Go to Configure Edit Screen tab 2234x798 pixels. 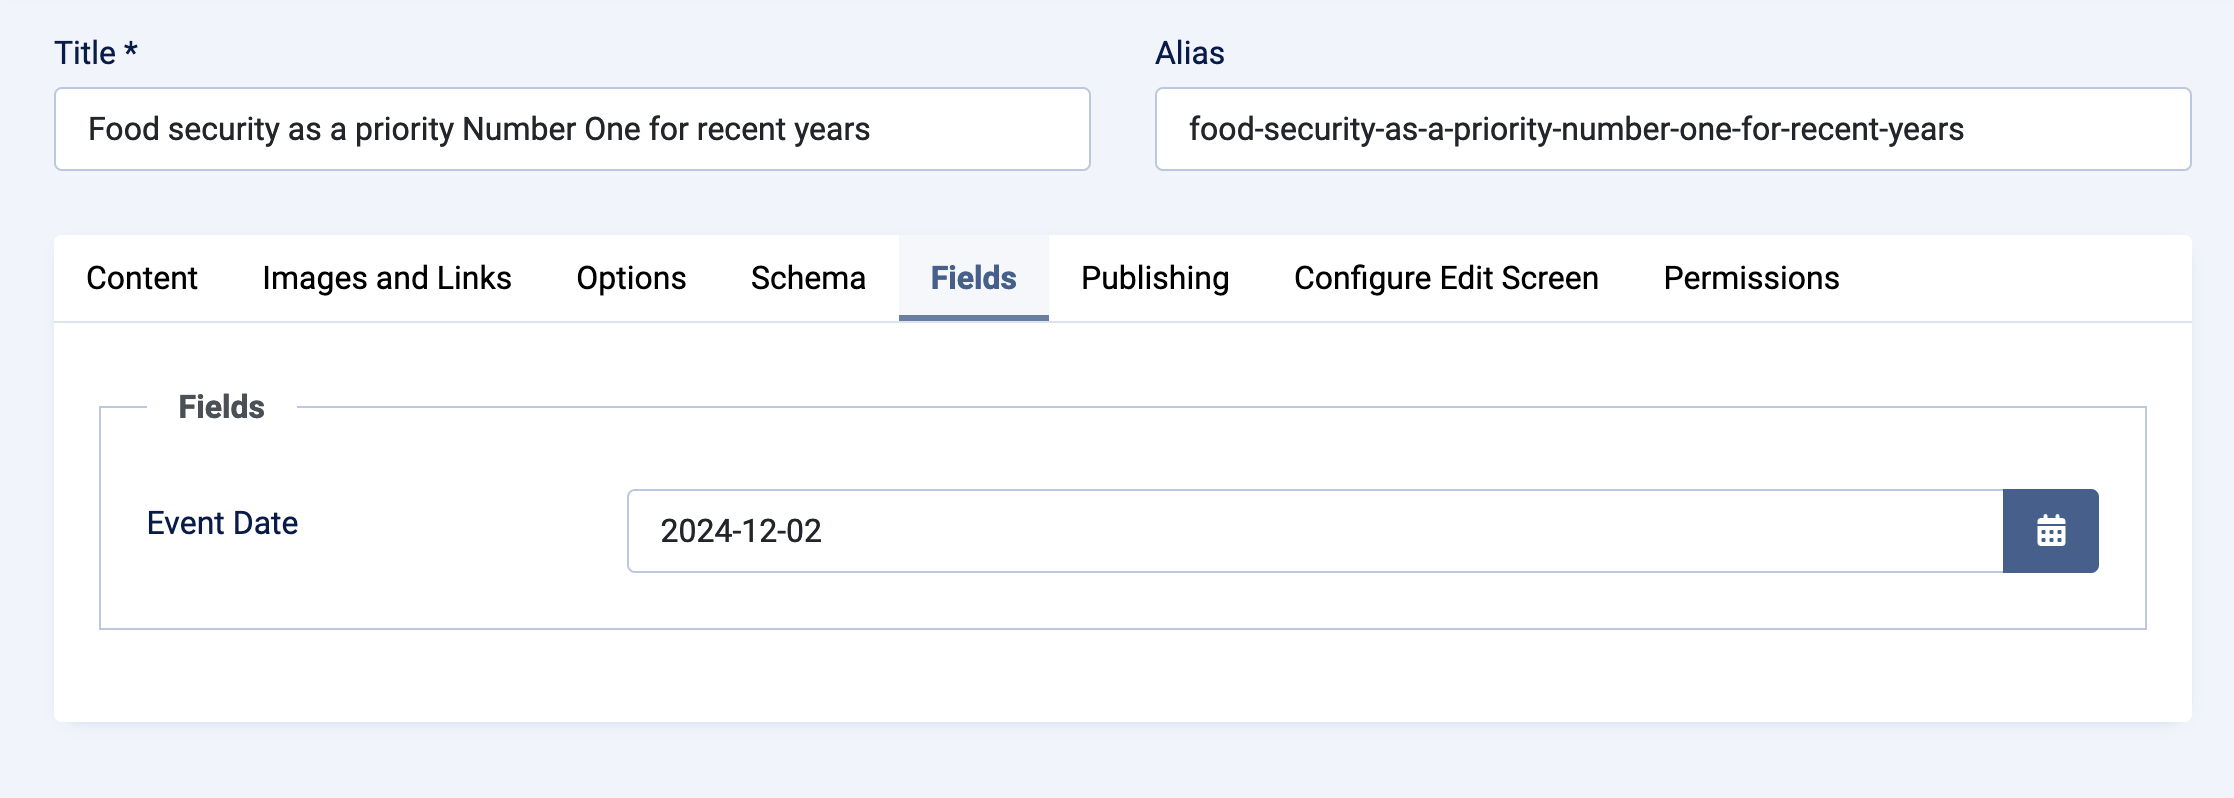pyautogui.click(x=1446, y=278)
